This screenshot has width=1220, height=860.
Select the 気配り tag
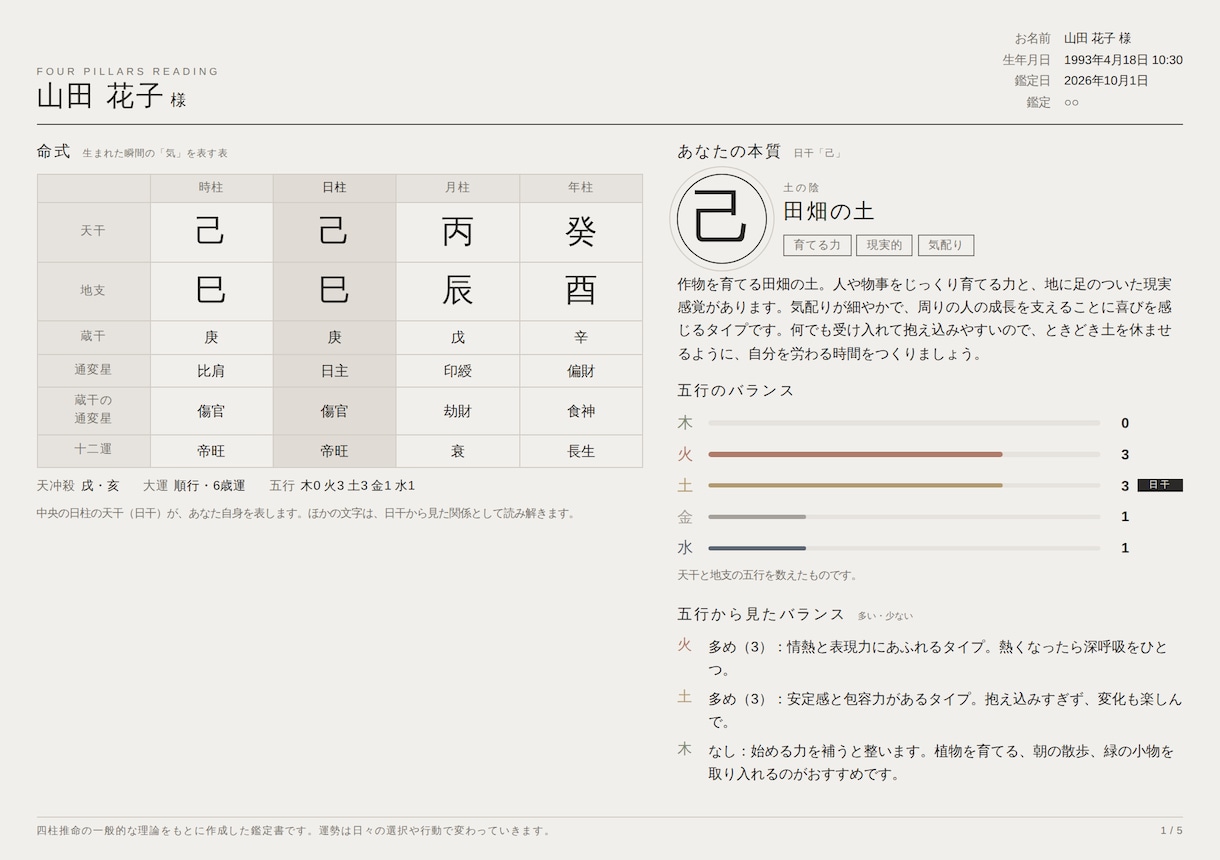(946, 245)
